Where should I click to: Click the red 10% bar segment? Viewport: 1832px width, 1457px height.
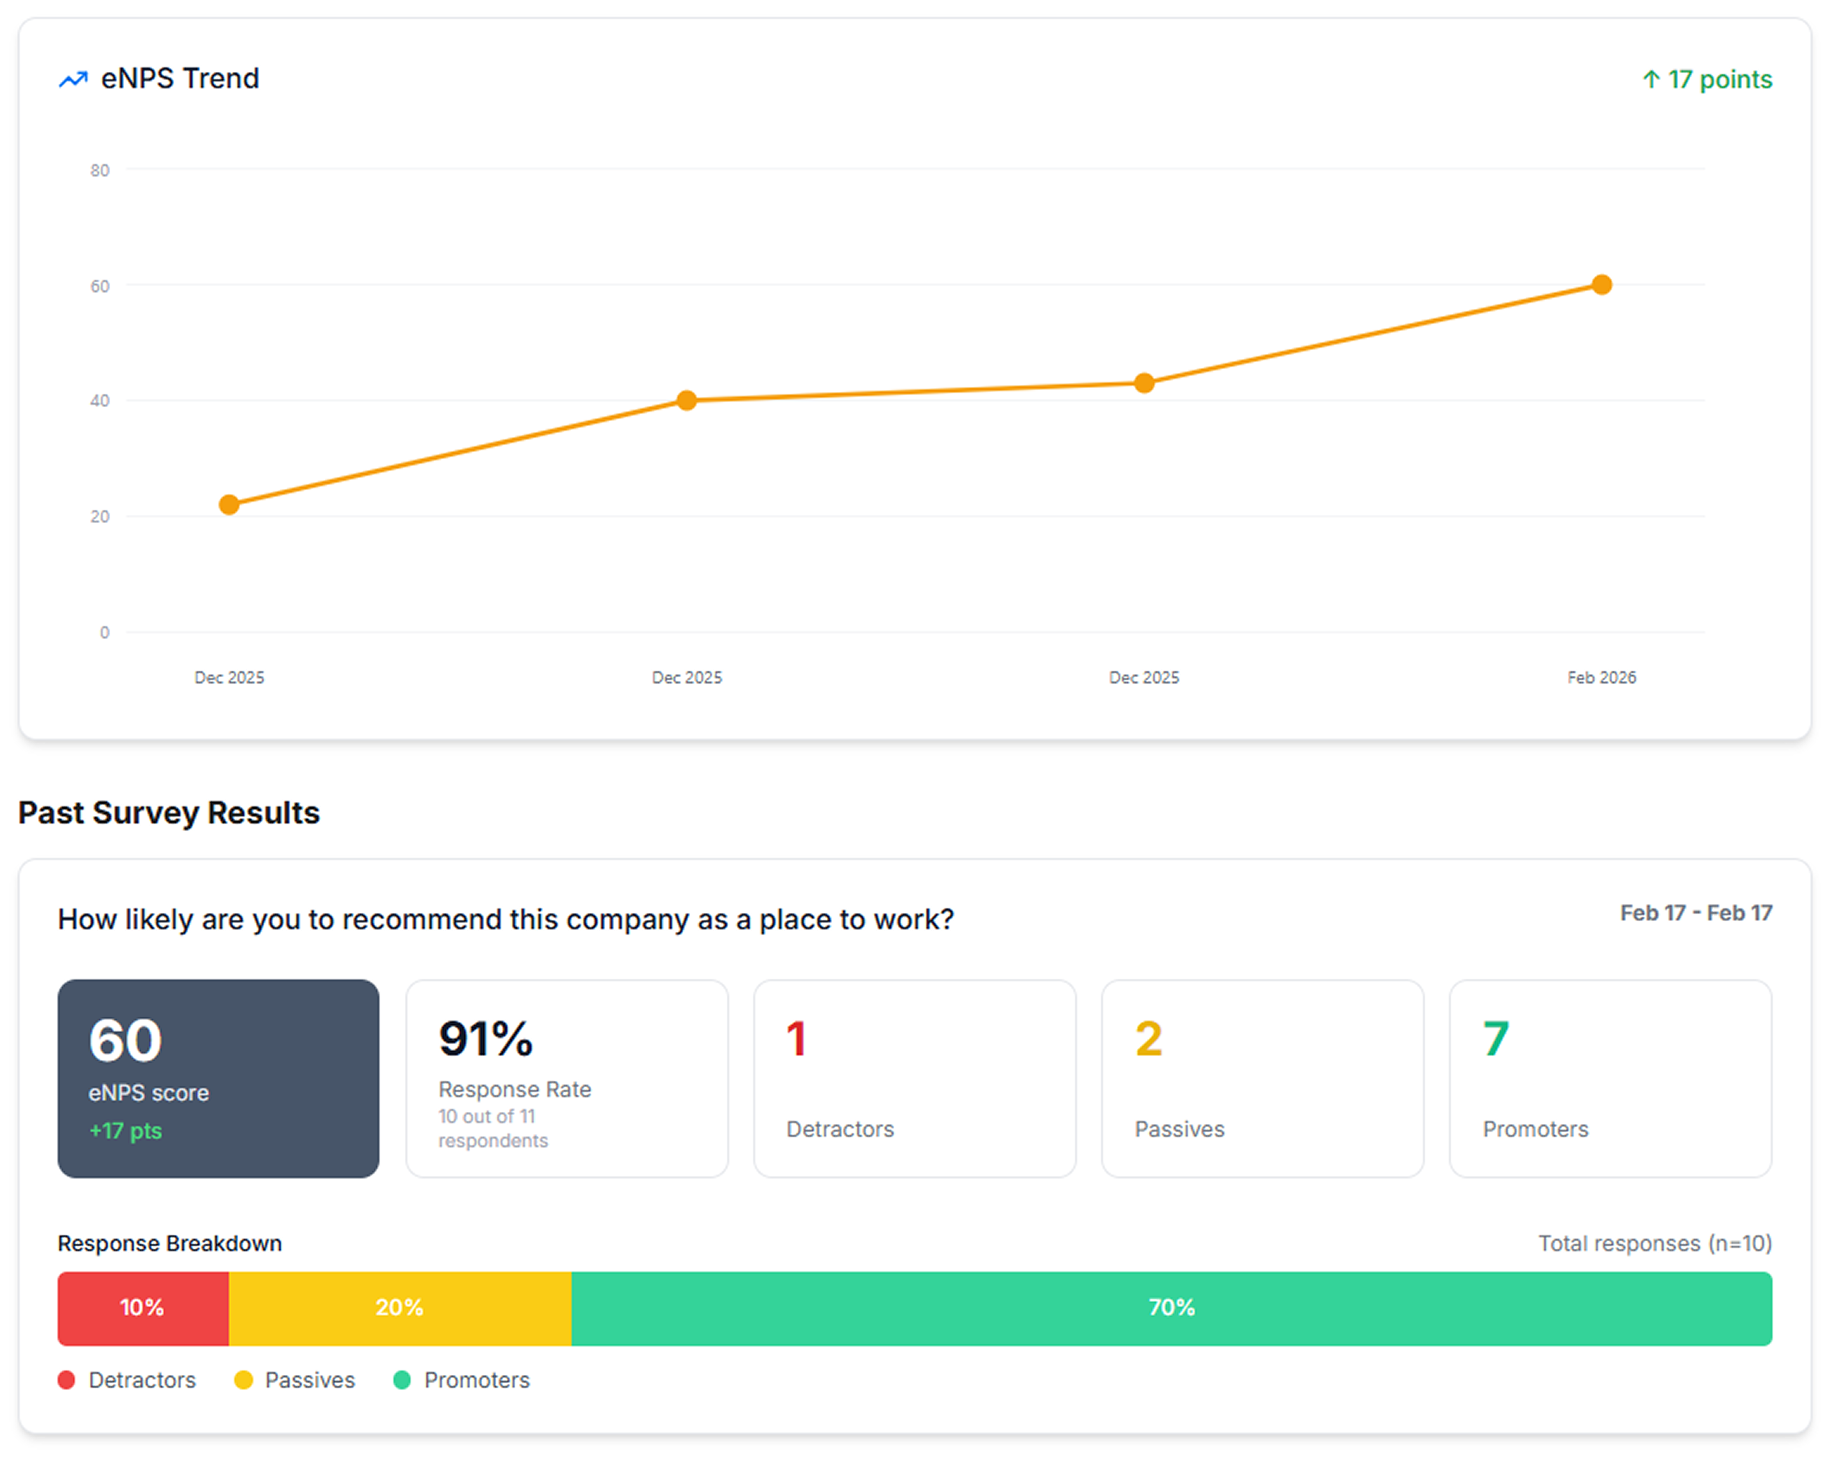pos(143,1308)
